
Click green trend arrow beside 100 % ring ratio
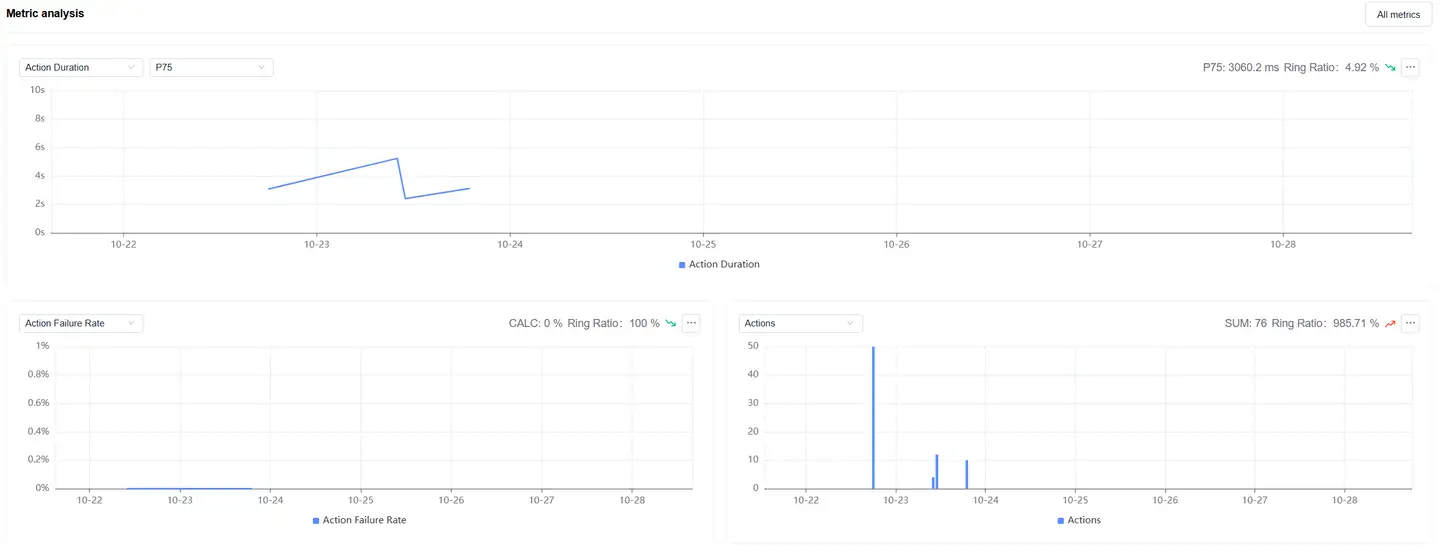(671, 324)
